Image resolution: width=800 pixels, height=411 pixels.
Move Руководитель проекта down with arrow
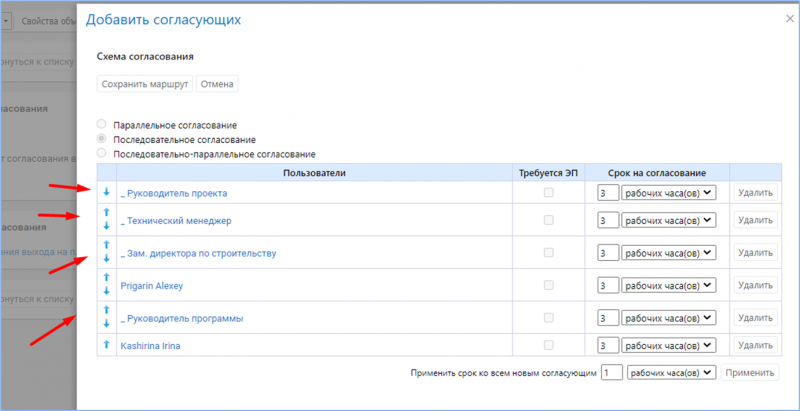[x=106, y=192]
